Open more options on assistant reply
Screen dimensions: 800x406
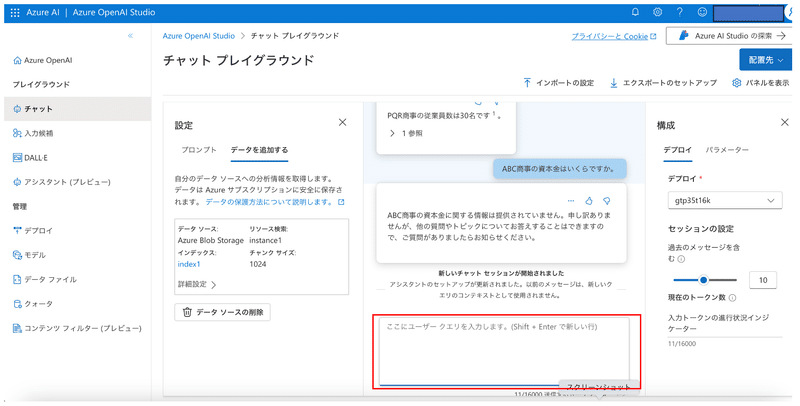coord(571,201)
